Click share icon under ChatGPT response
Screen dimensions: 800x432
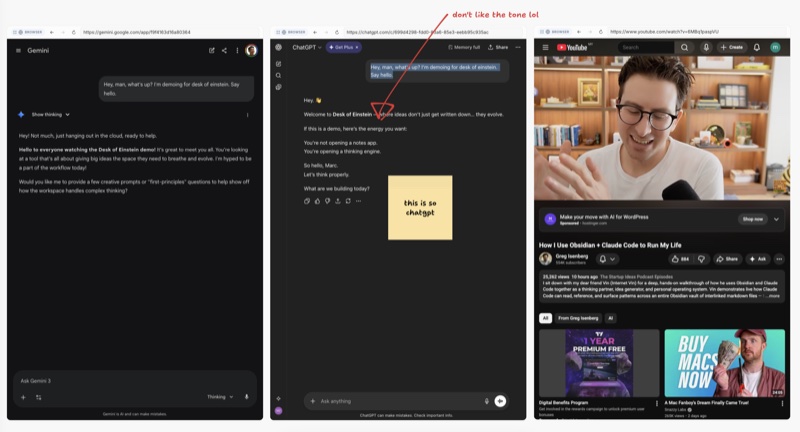(x=338, y=201)
